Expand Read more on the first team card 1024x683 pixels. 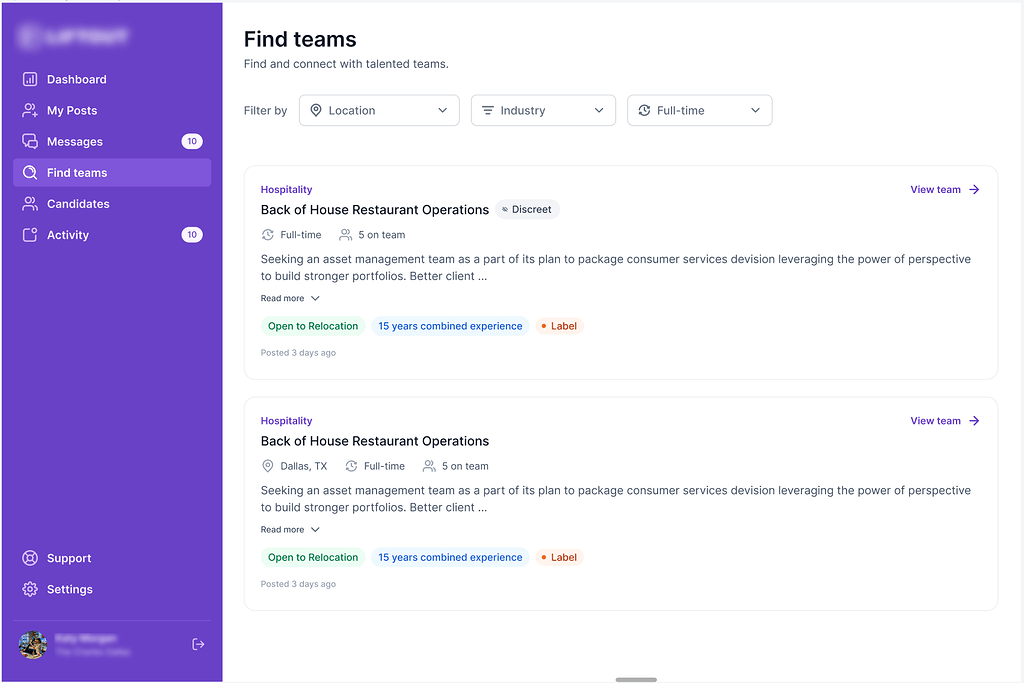pyautogui.click(x=289, y=298)
